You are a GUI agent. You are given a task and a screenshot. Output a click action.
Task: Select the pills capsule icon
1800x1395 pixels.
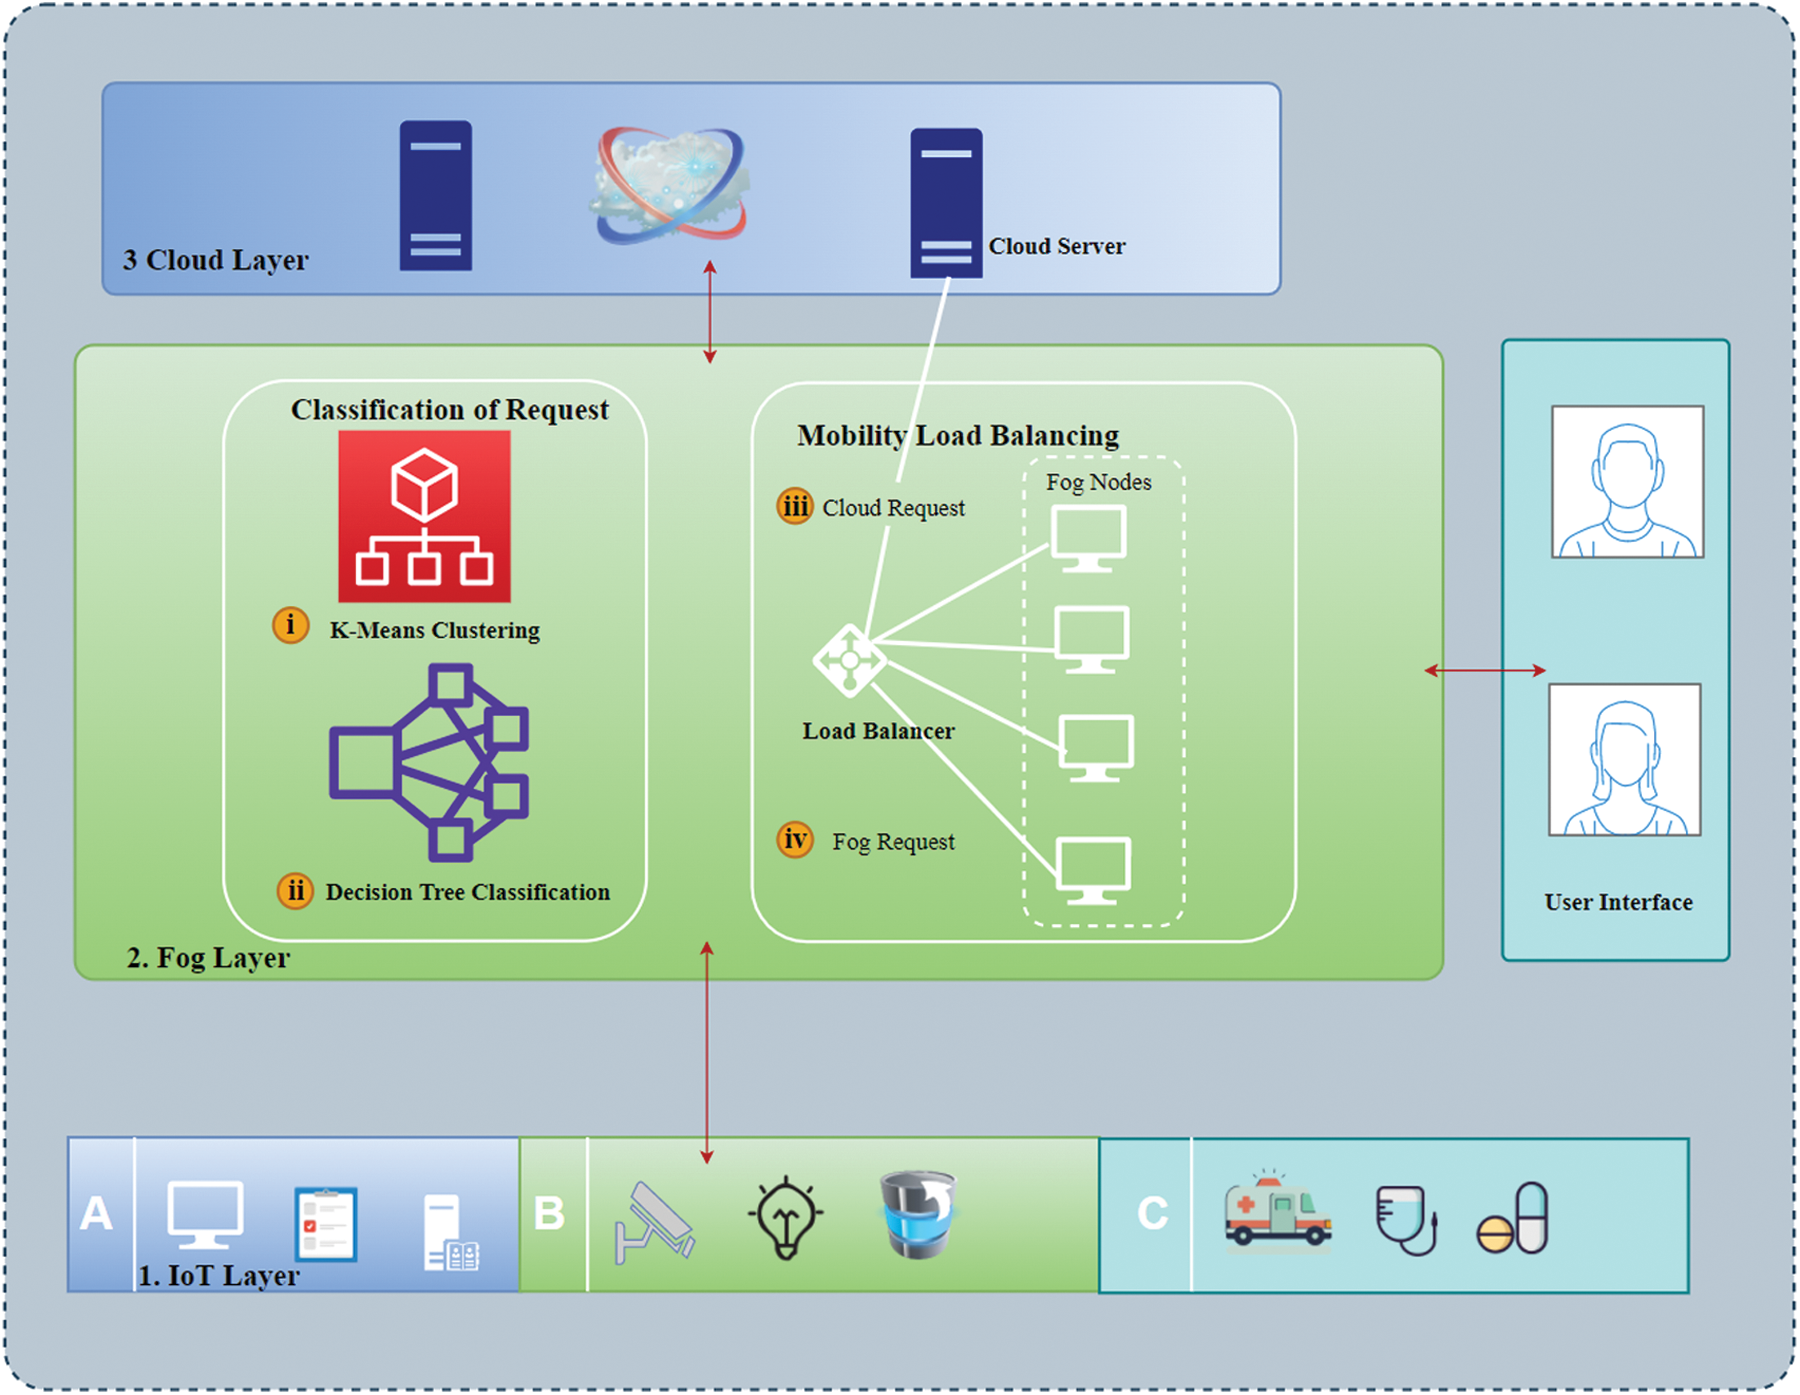click(x=1513, y=1220)
